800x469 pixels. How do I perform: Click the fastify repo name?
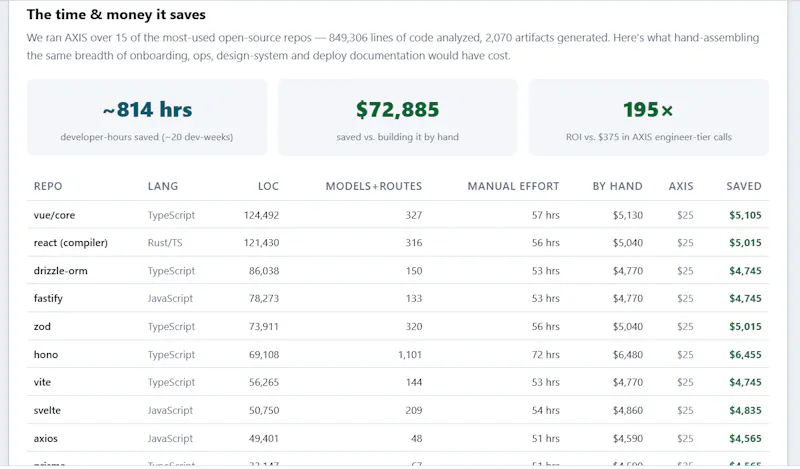tap(48, 299)
